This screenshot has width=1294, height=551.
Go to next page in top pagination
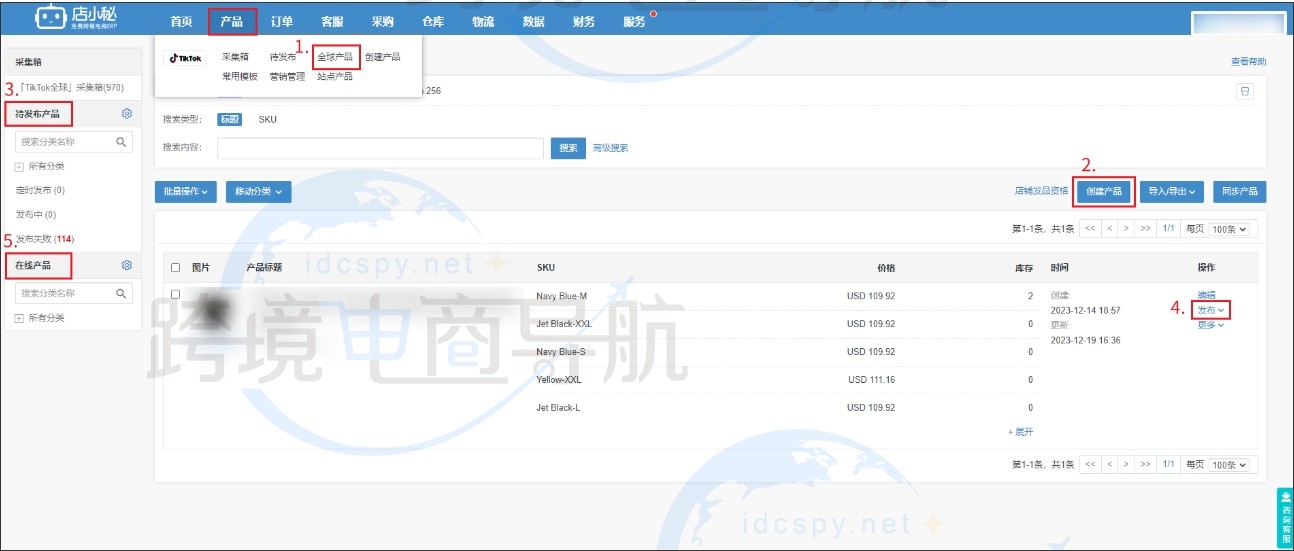click(x=1126, y=229)
